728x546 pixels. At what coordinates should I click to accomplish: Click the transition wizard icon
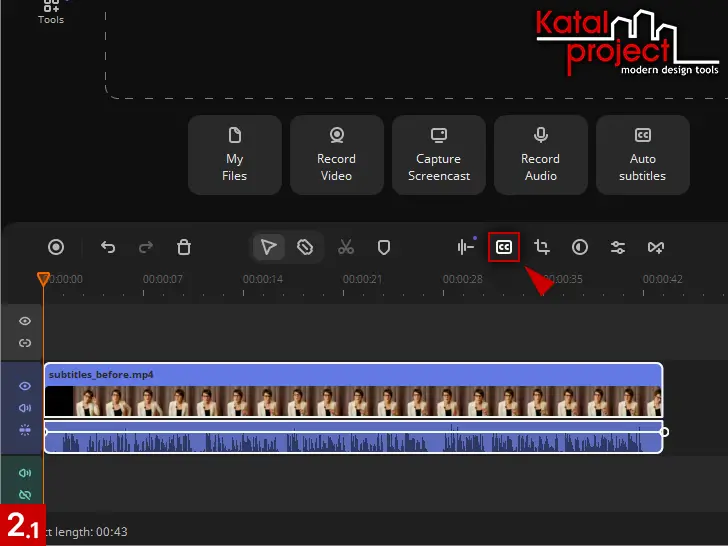click(x=656, y=247)
